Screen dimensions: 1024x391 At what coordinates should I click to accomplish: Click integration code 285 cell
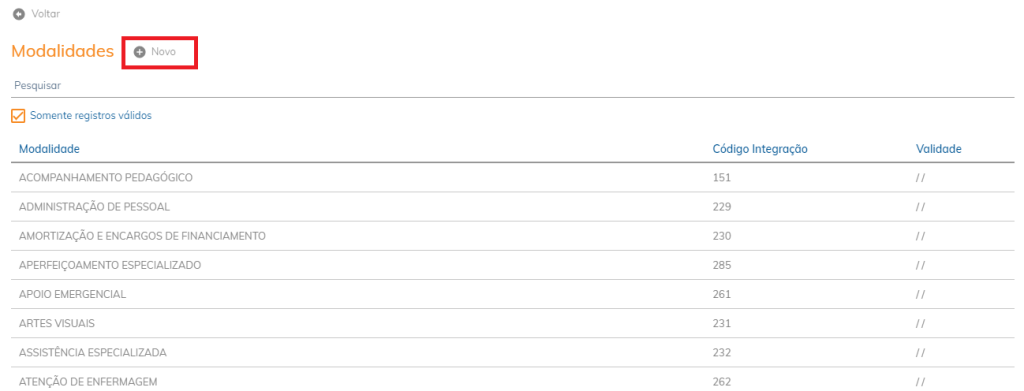tap(722, 266)
